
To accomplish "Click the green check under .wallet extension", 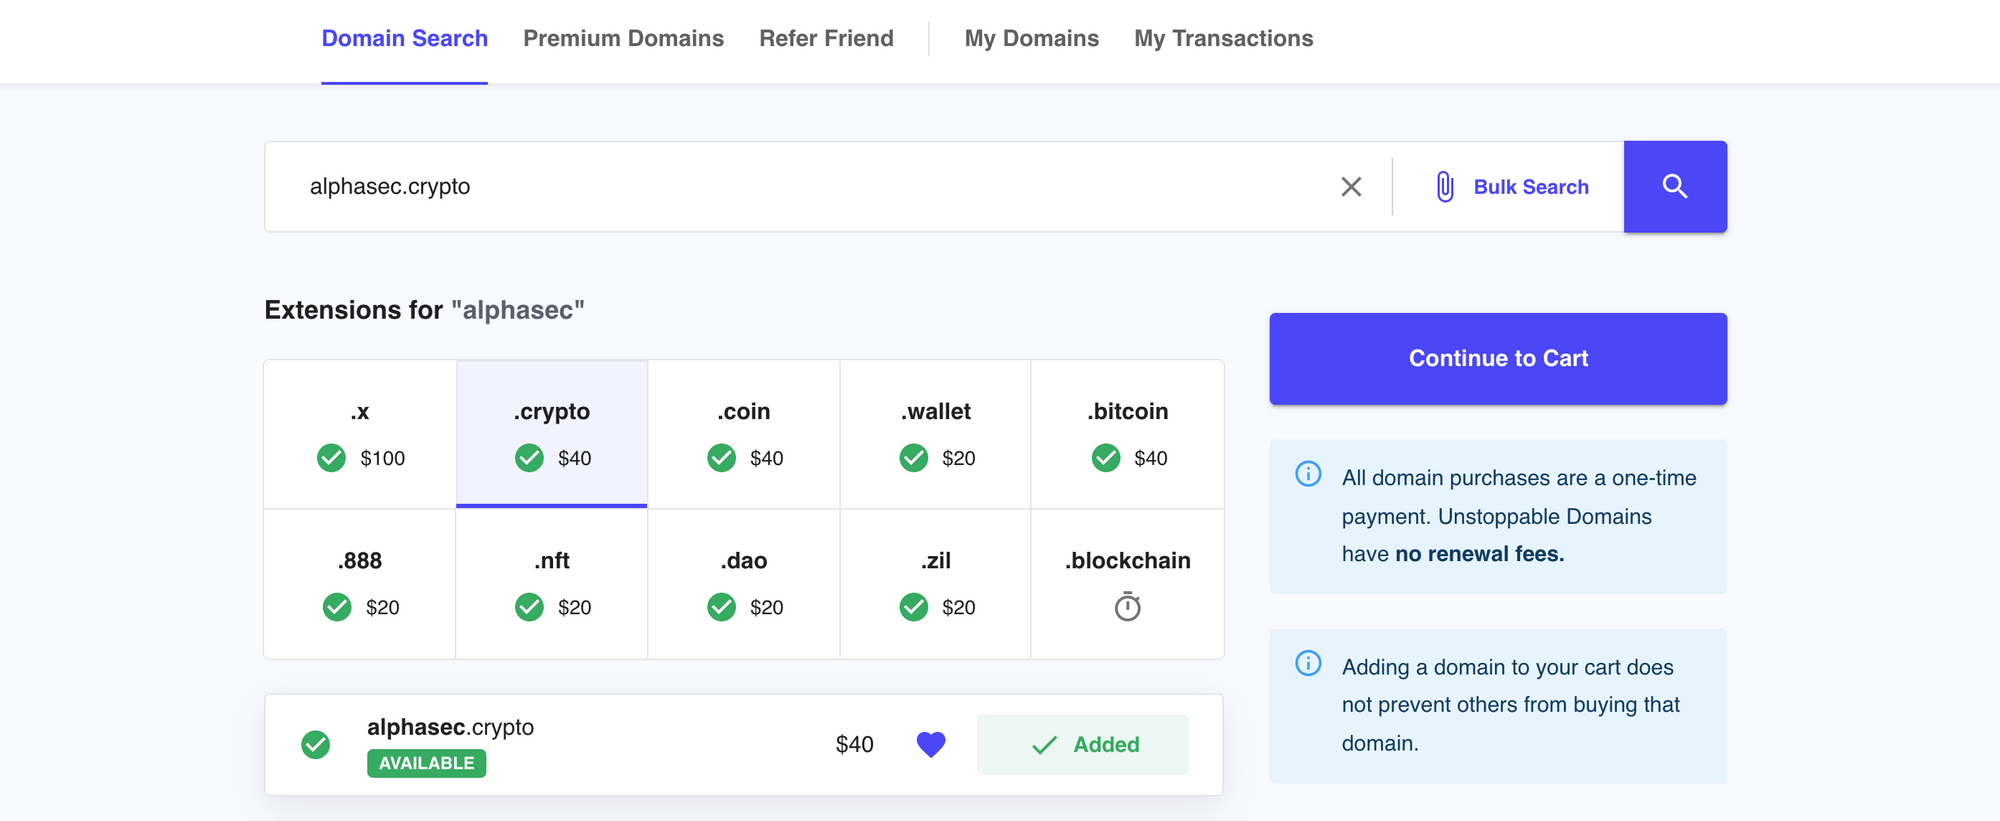I will point(913,458).
